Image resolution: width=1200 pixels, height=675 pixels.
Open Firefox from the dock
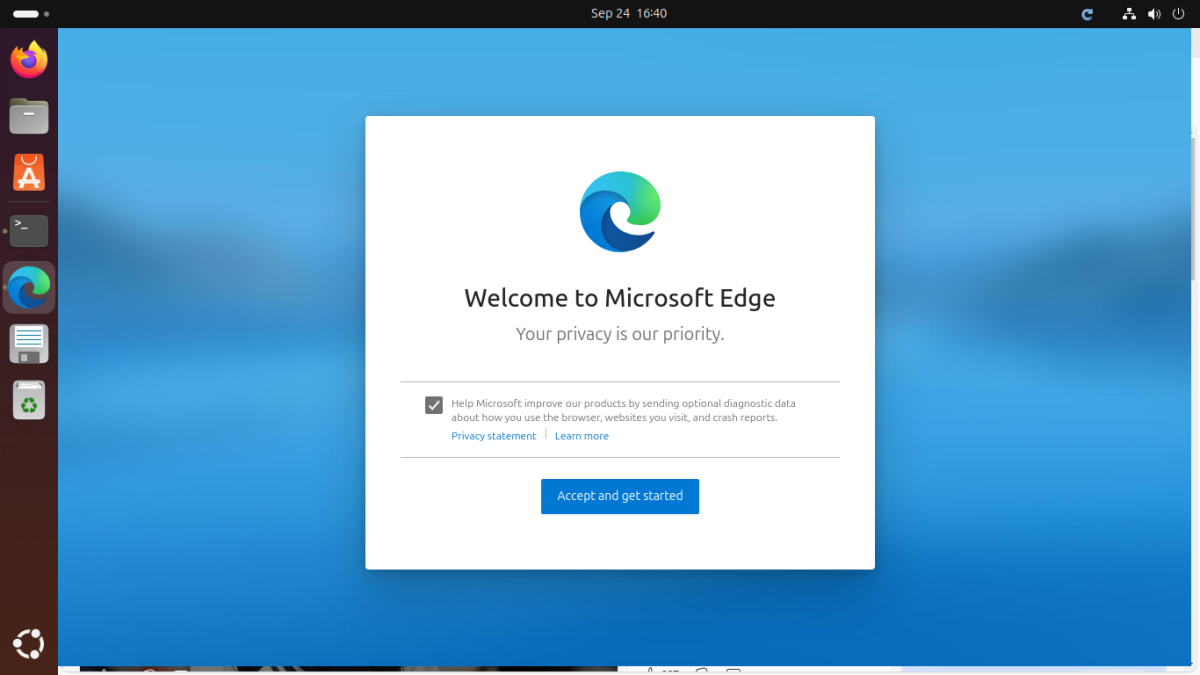point(29,60)
